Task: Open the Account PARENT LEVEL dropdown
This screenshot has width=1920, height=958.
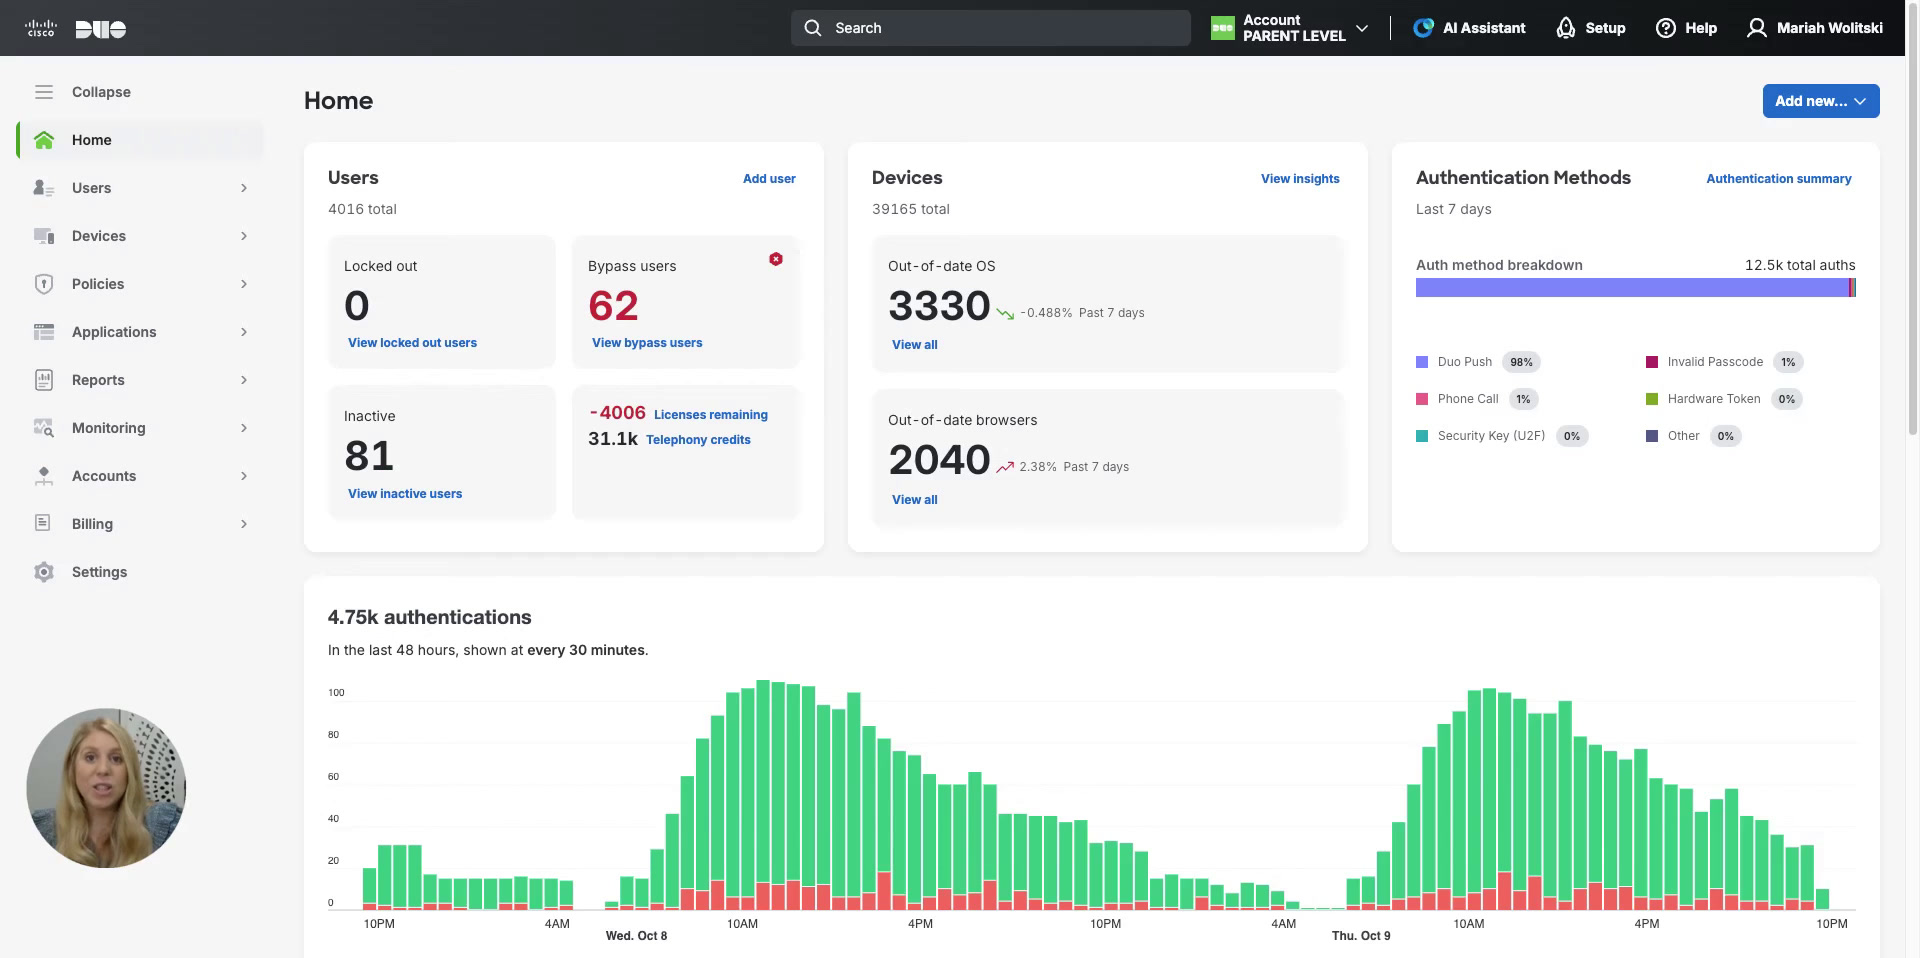Action: 1290,28
